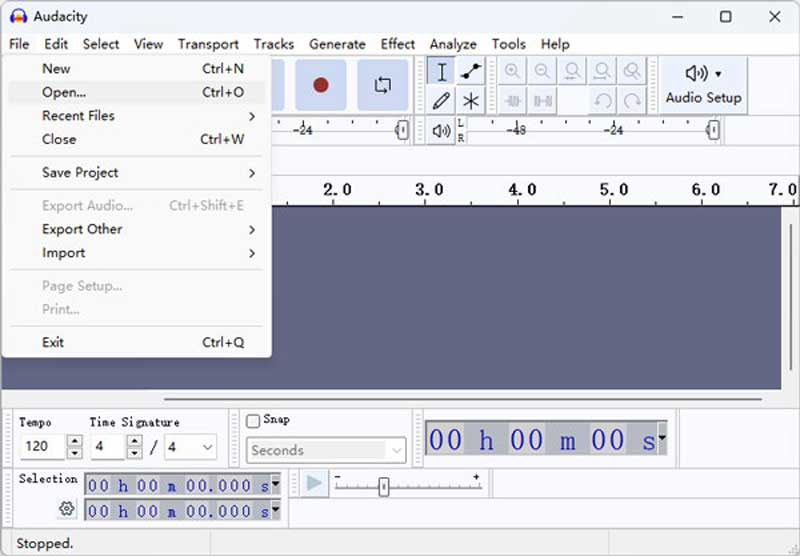This screenshot has width=800, height=556.
Task: Click the Play-at-speed button
Action: pyautogui.click(x=314, y=483)
